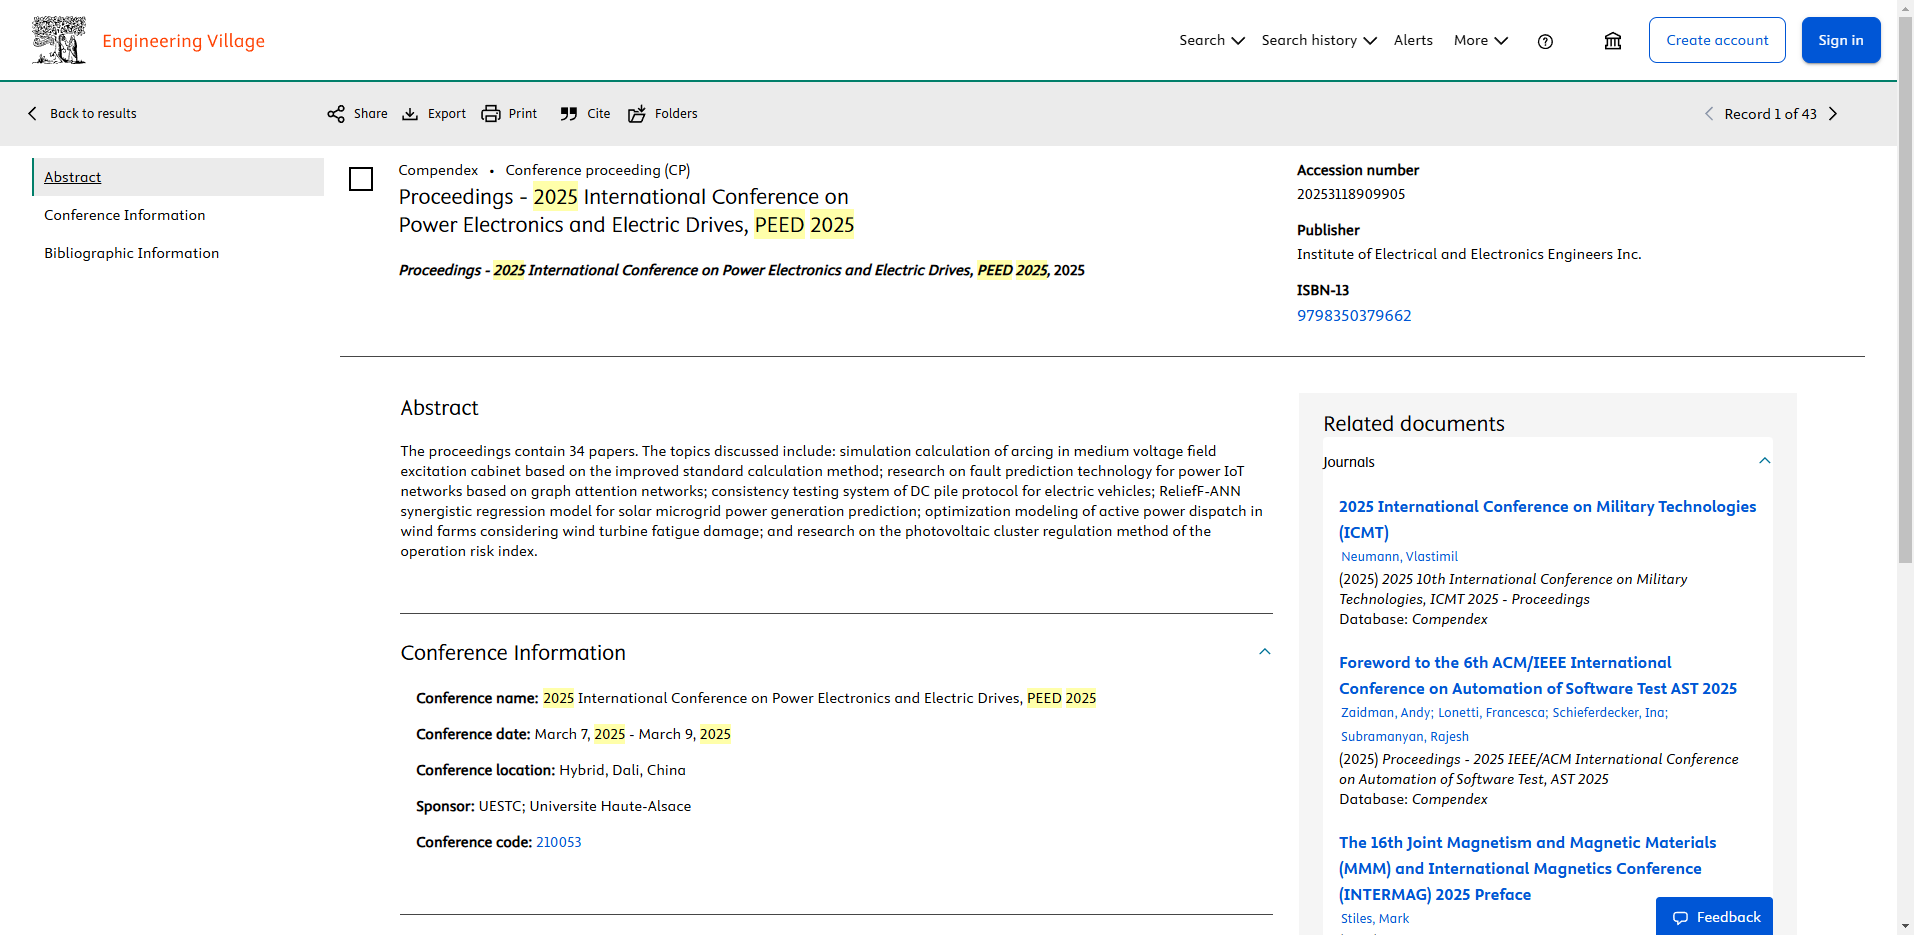This screenshot has width=1914, height=935.
Task: Open the Alerts menu item
Action: [x=1413, y=41]
